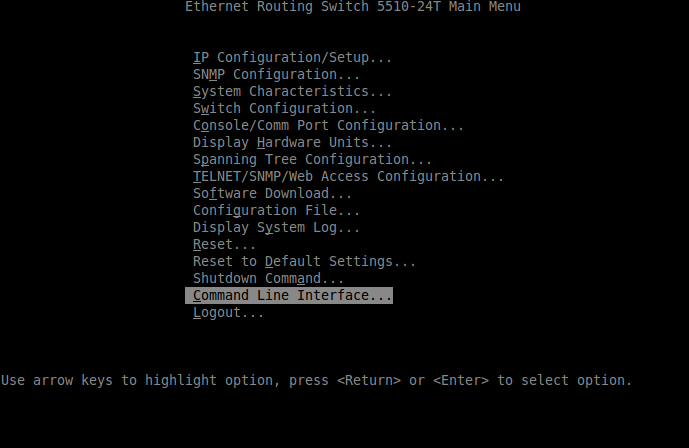Click the <Return> key hint text
Screen dimensions: 689x448
coord(369,381)
